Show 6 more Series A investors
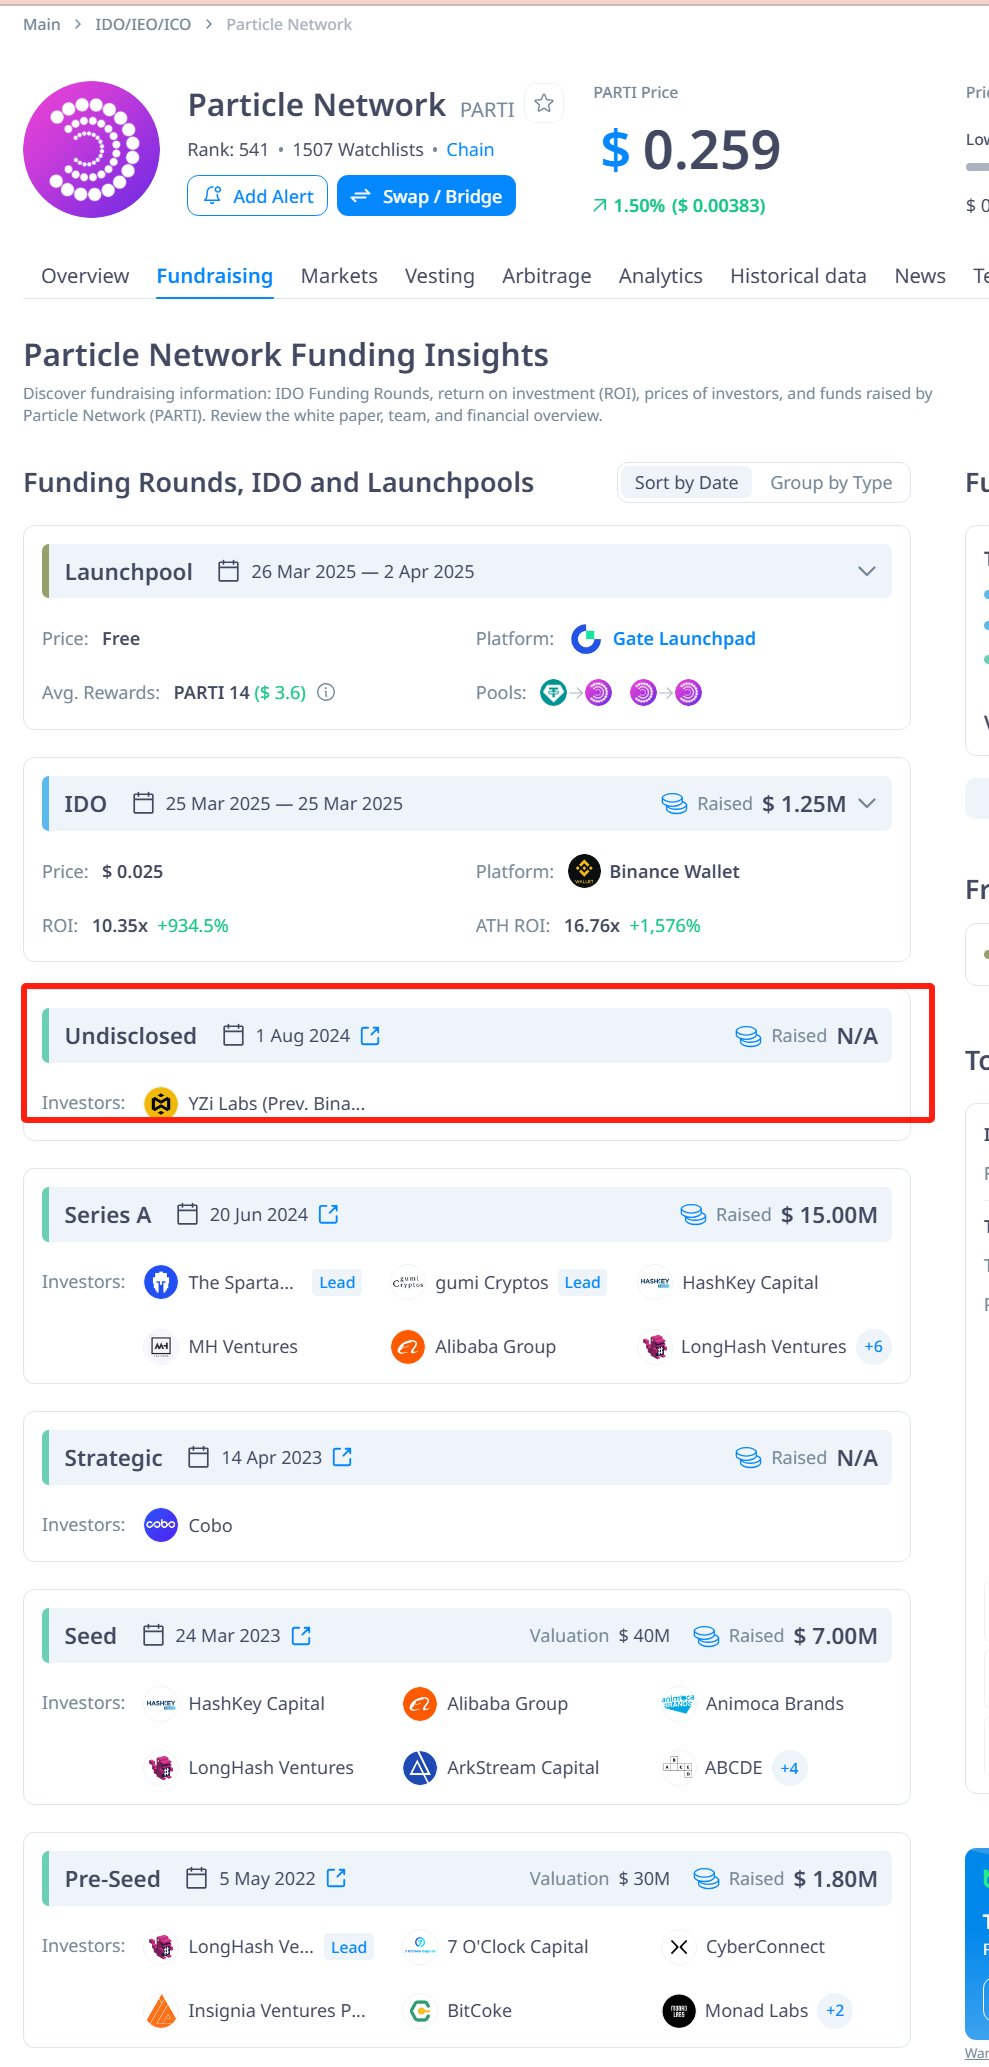Viewport: 989px width, 2067px height. (x=873, y=1347)
